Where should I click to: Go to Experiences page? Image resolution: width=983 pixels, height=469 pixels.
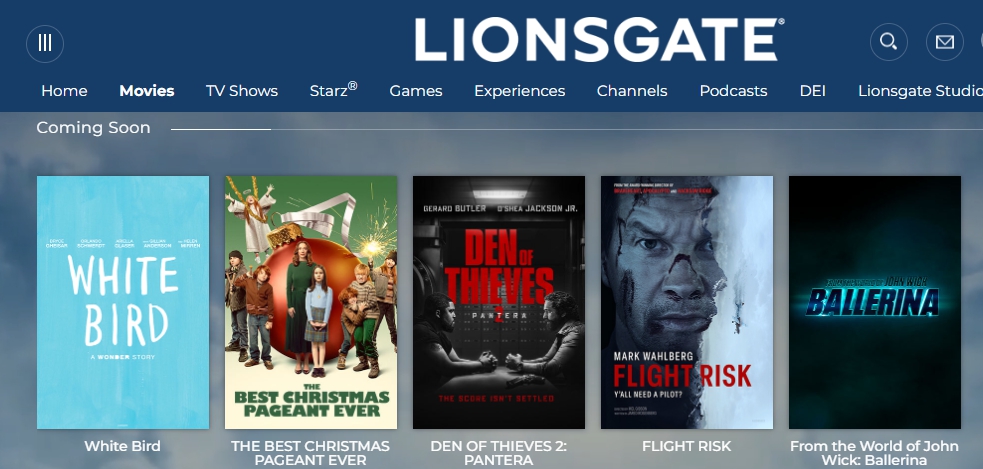[520, 91]
